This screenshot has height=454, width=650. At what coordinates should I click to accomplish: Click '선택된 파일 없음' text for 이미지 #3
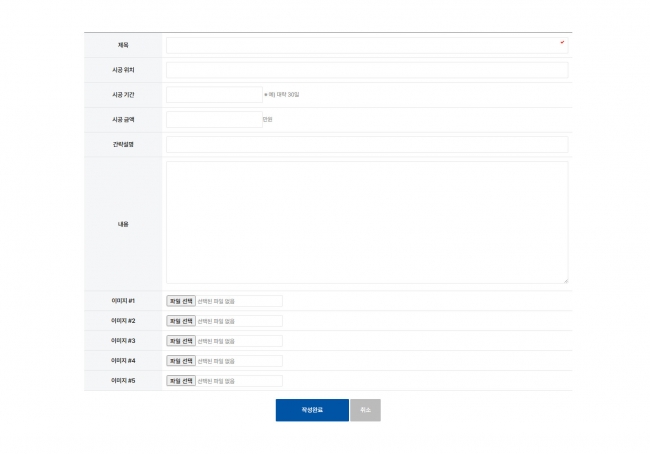pyautogui.click(x=216, y=341)
